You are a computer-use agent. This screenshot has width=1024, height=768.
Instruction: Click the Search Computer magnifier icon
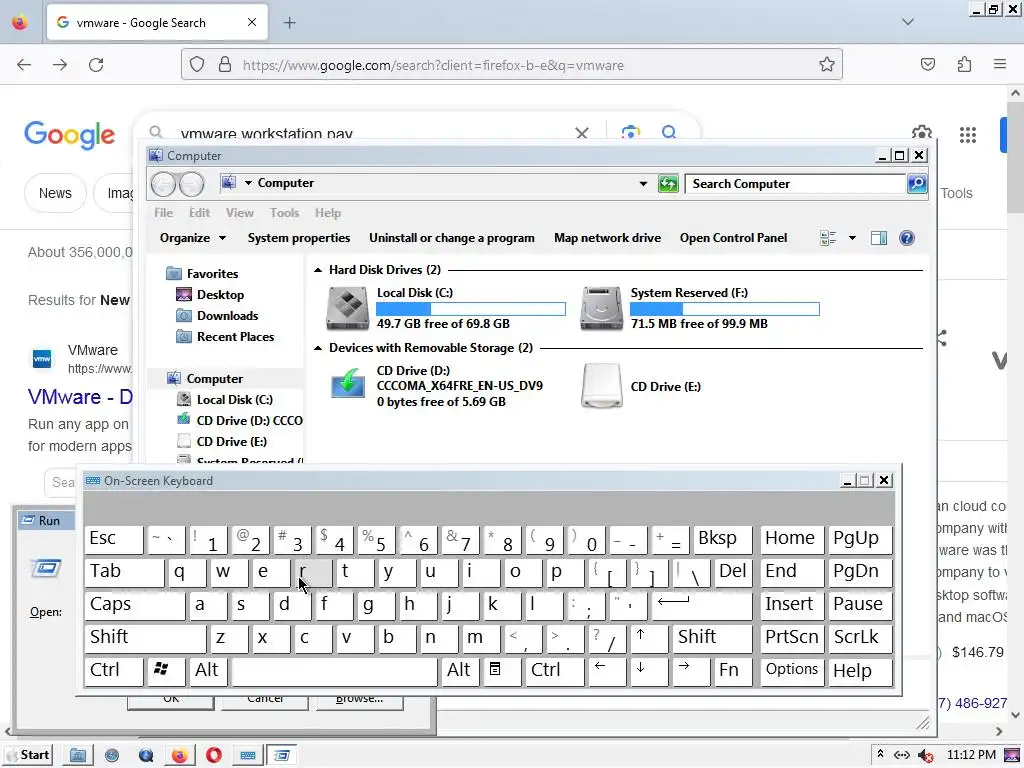917,184
